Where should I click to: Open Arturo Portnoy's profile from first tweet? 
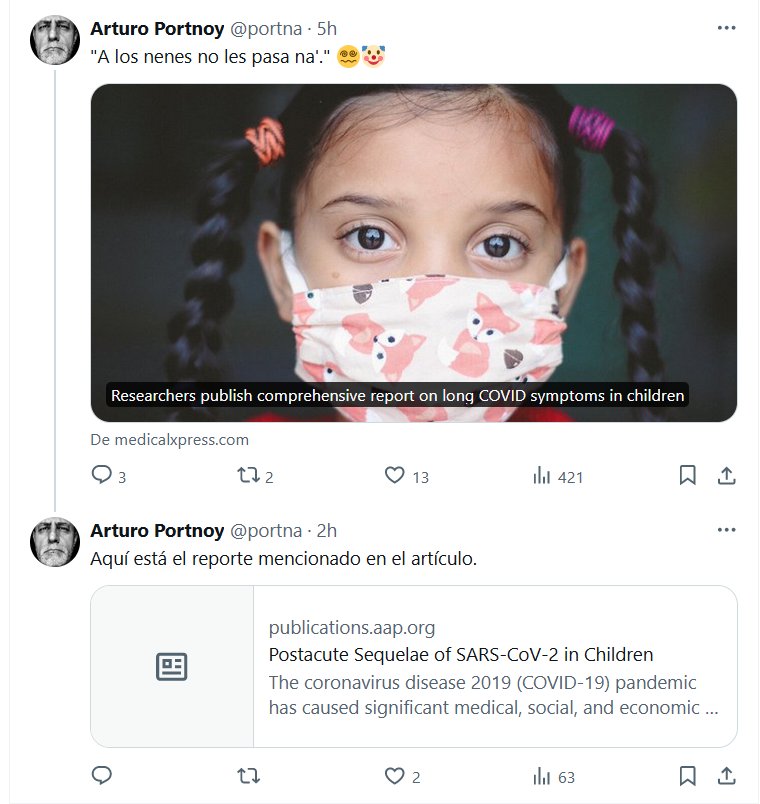(156, 28)
